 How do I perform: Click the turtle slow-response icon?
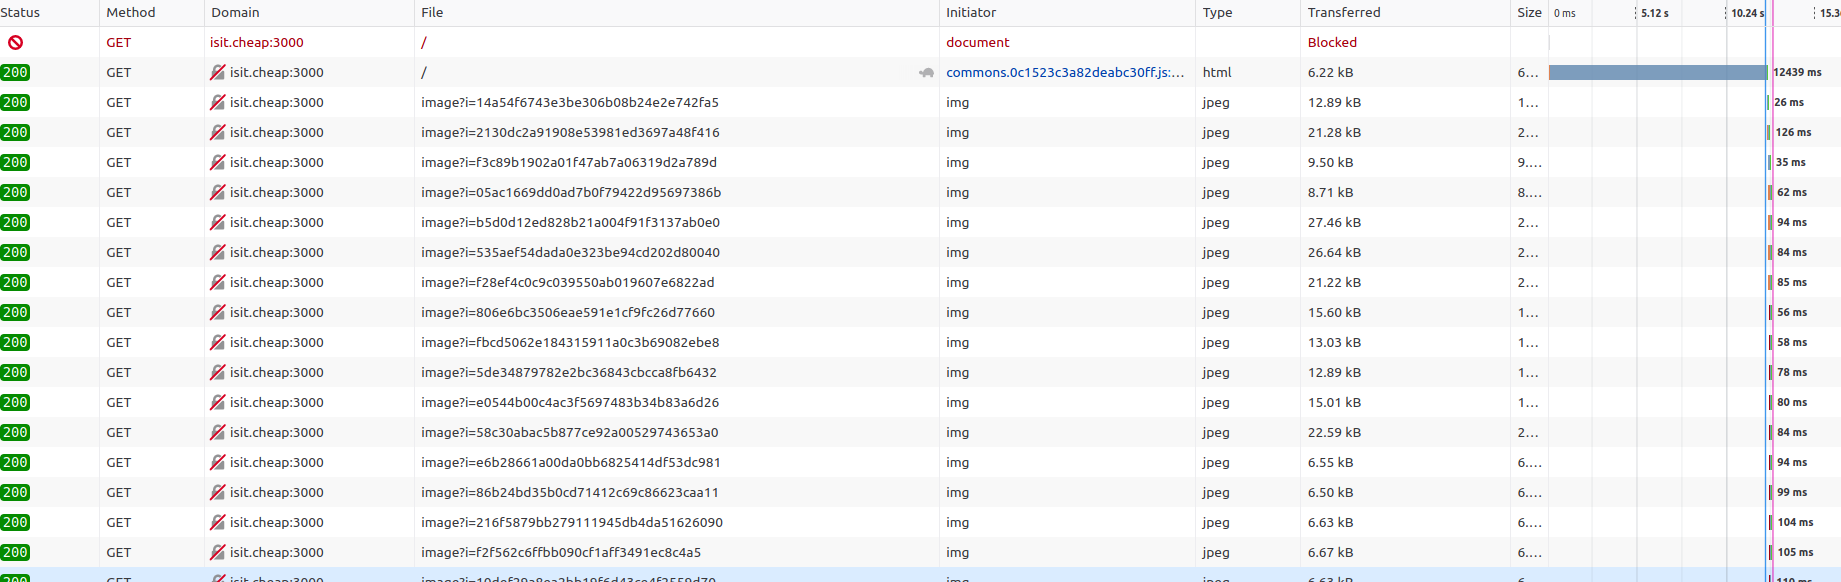point(926,73)
